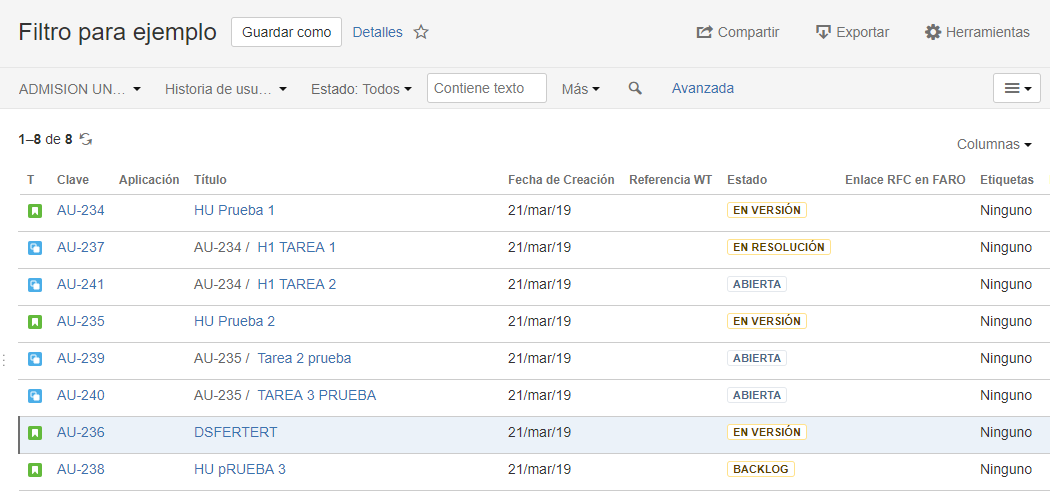Open the Avanzada search link
Image resolution: width=1050 pixels, height=493 pixels.
click(702, 88)
